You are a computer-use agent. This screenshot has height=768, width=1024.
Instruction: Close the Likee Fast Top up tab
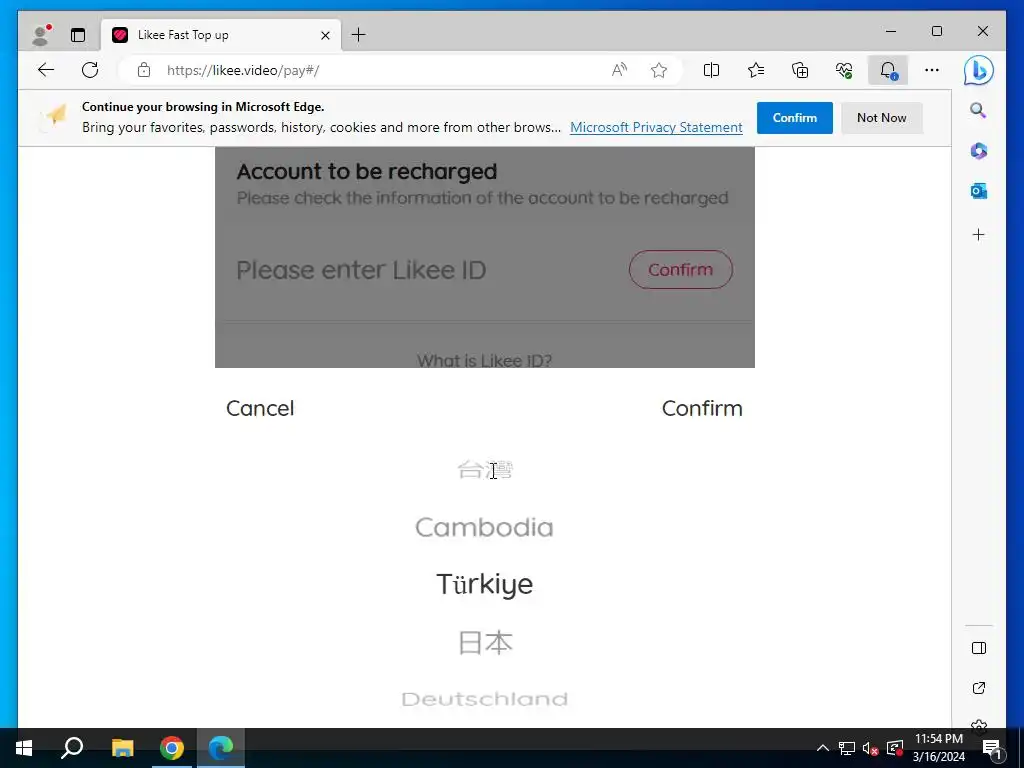tap(325, 35)
